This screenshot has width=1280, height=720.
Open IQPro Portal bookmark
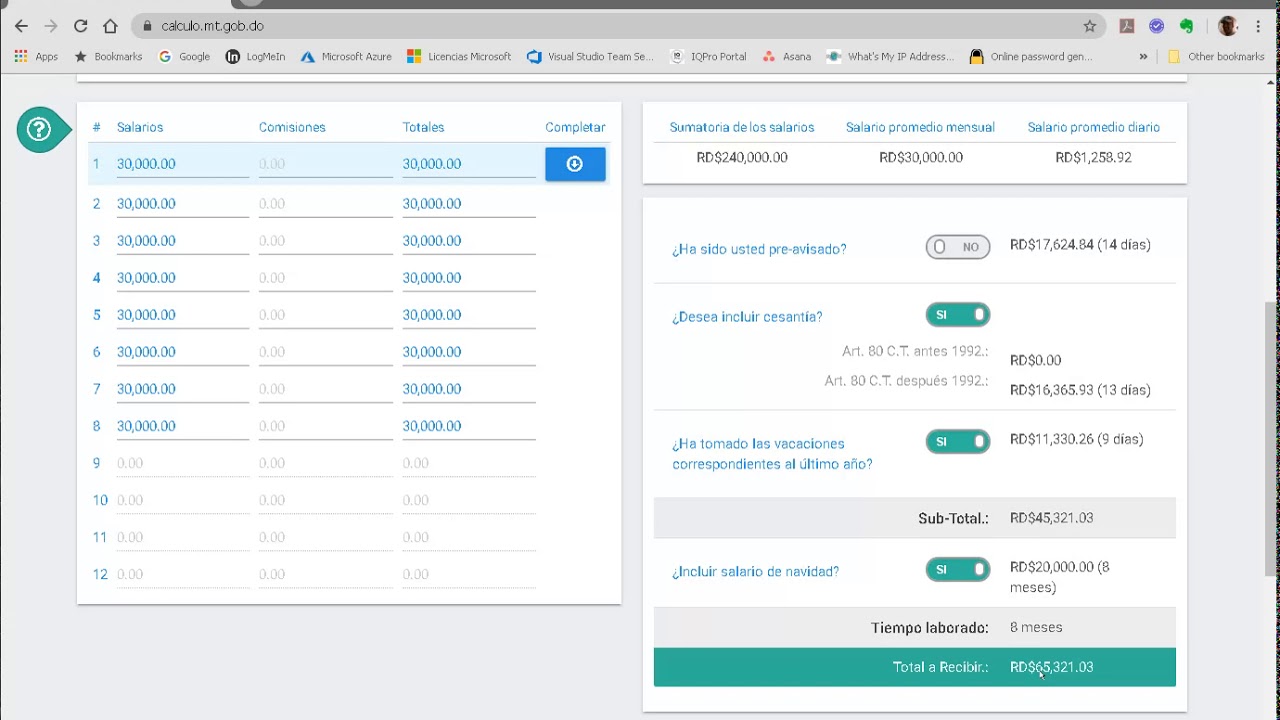coord(708,57)
